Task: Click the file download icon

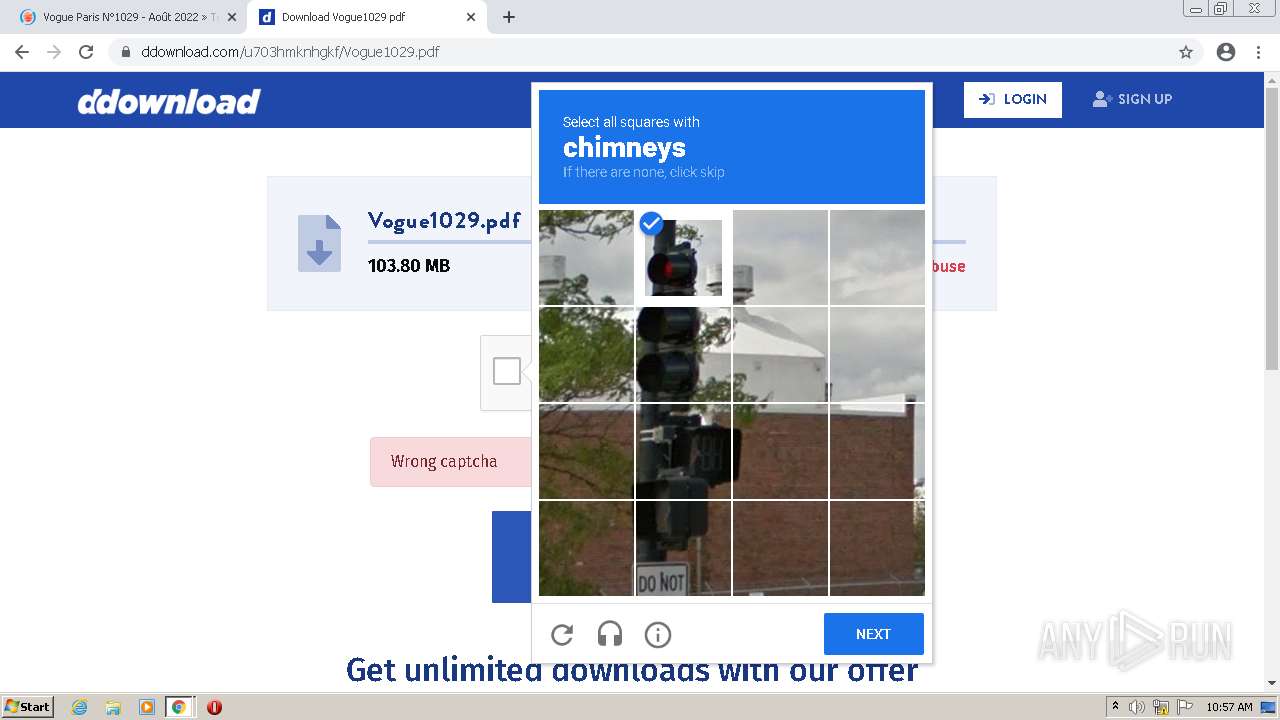Action: 319,243
